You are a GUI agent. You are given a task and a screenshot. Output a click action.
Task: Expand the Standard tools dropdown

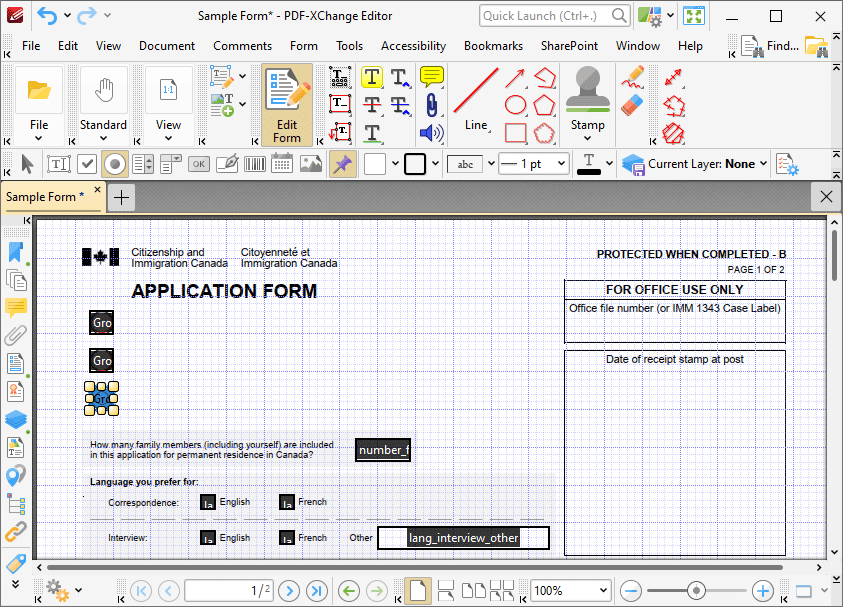[103, 138]
